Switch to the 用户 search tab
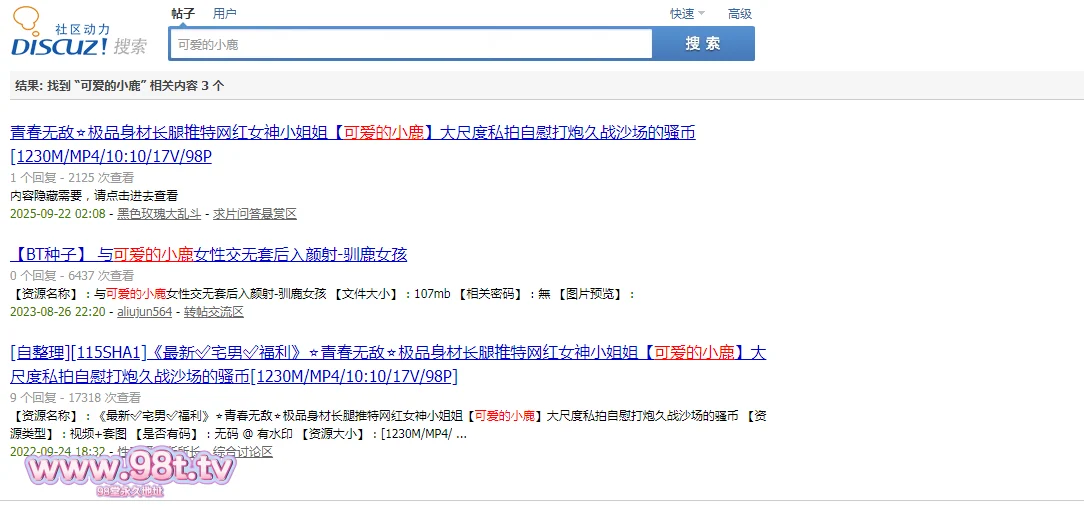Image resolution: width=1084 pixels, height=506 pixels. 225,14
